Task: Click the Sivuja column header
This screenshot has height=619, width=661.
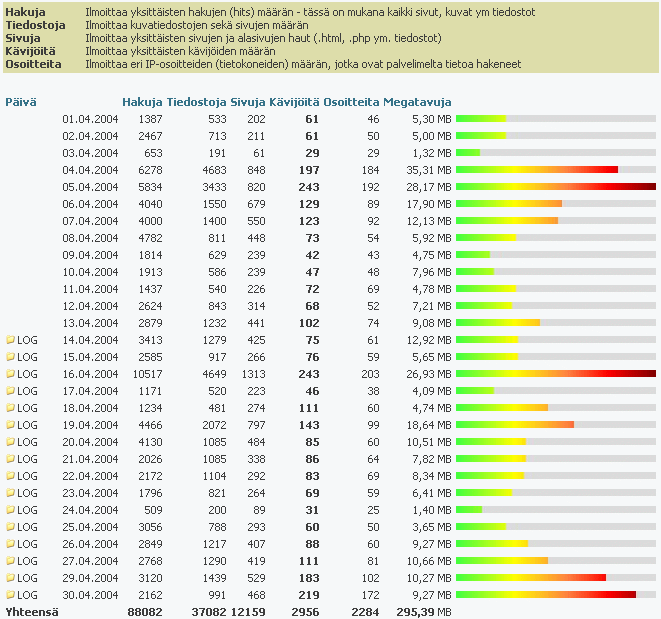Action: (248, 102)
